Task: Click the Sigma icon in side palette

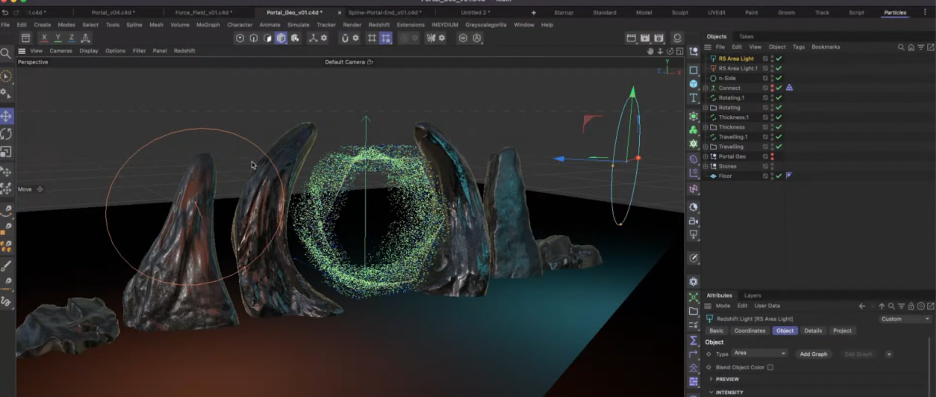Action: pyautogui.click(x=693, y=340)
